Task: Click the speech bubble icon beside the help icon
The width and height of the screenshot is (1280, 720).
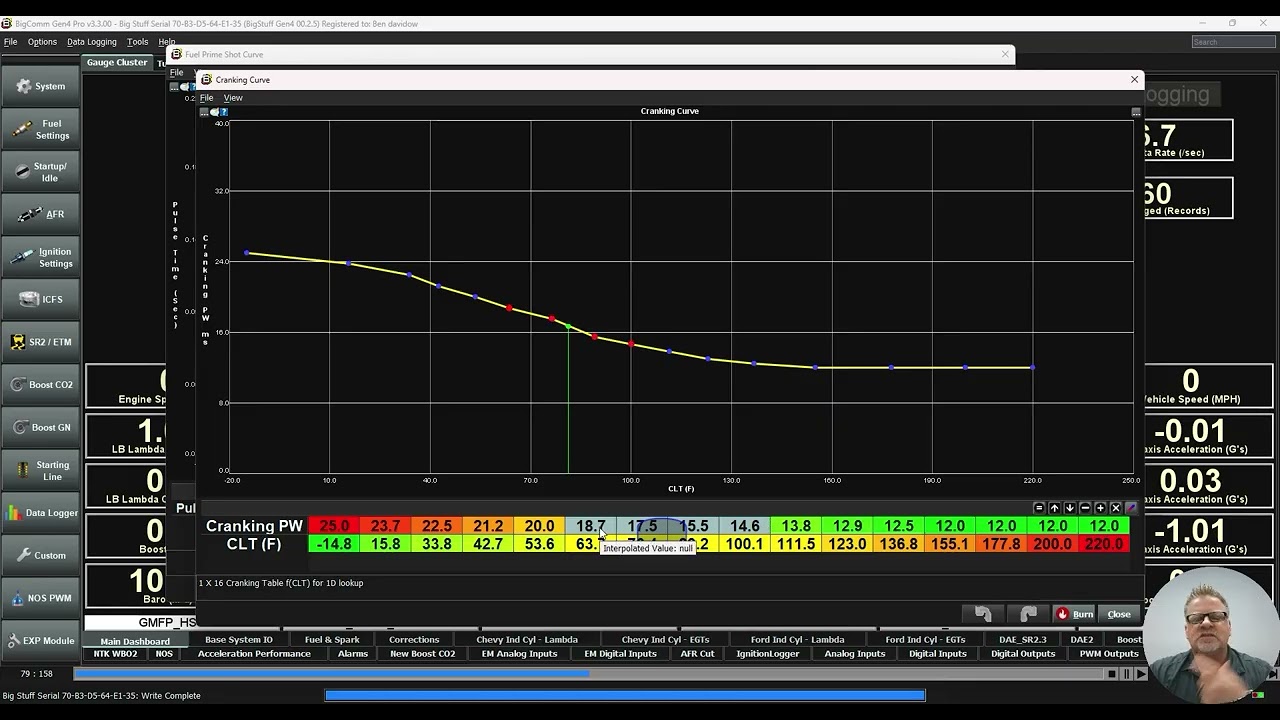Action: [214, 112]
